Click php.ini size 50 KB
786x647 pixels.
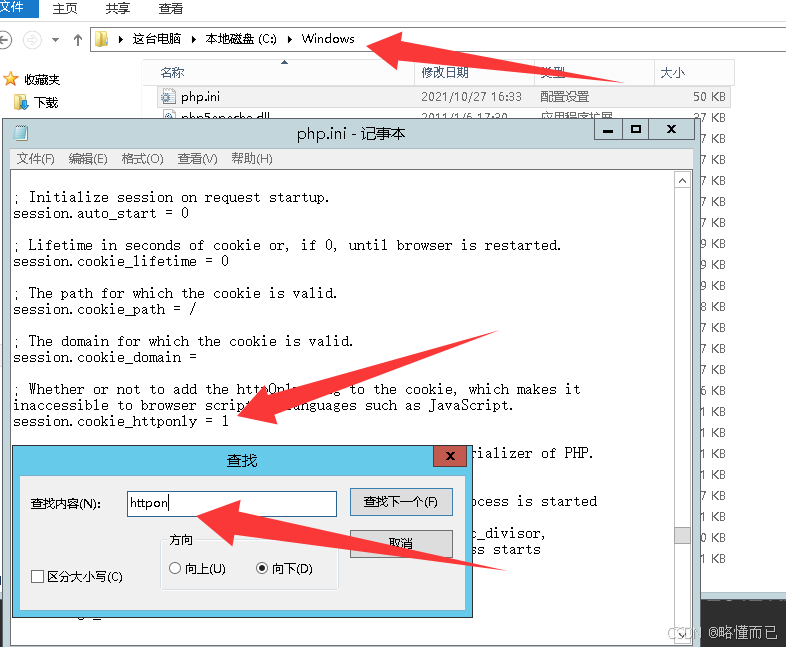tap(709, 97)
